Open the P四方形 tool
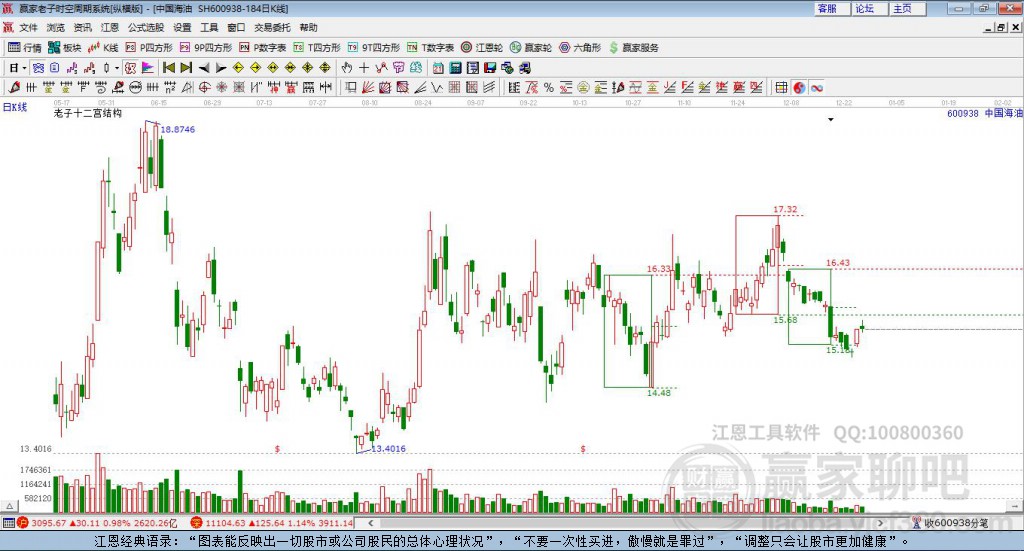Screen dimensions: 1024x551 [x=149, y=48]
